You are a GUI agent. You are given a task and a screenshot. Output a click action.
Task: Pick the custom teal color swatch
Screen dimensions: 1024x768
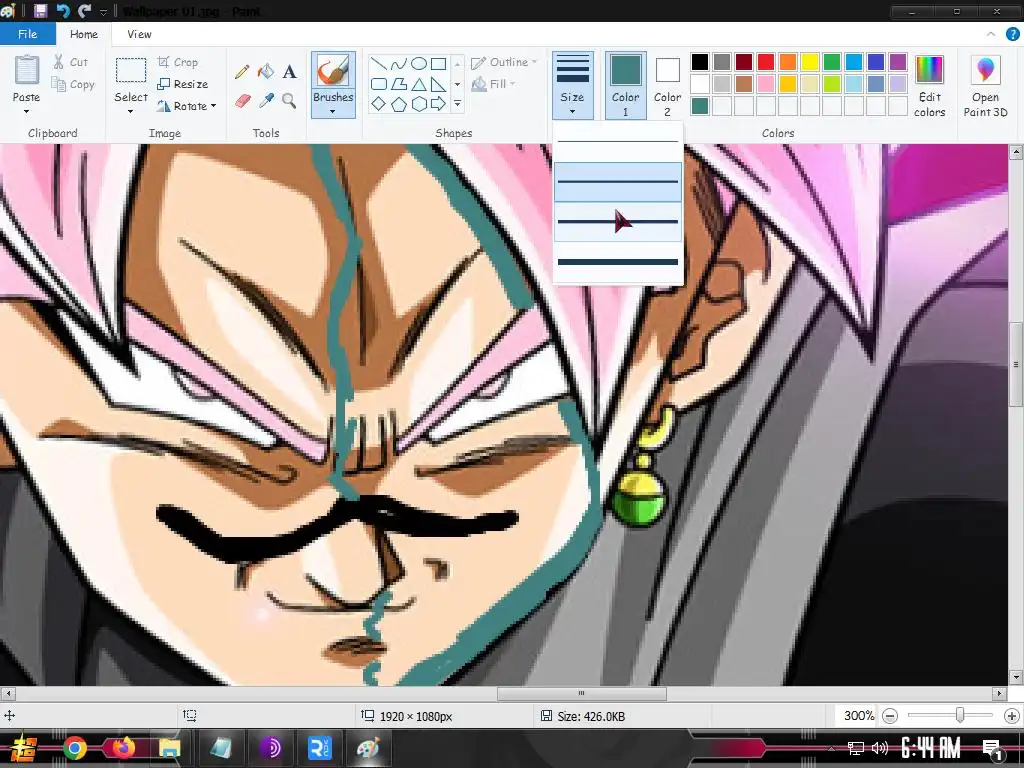[699, 105]
